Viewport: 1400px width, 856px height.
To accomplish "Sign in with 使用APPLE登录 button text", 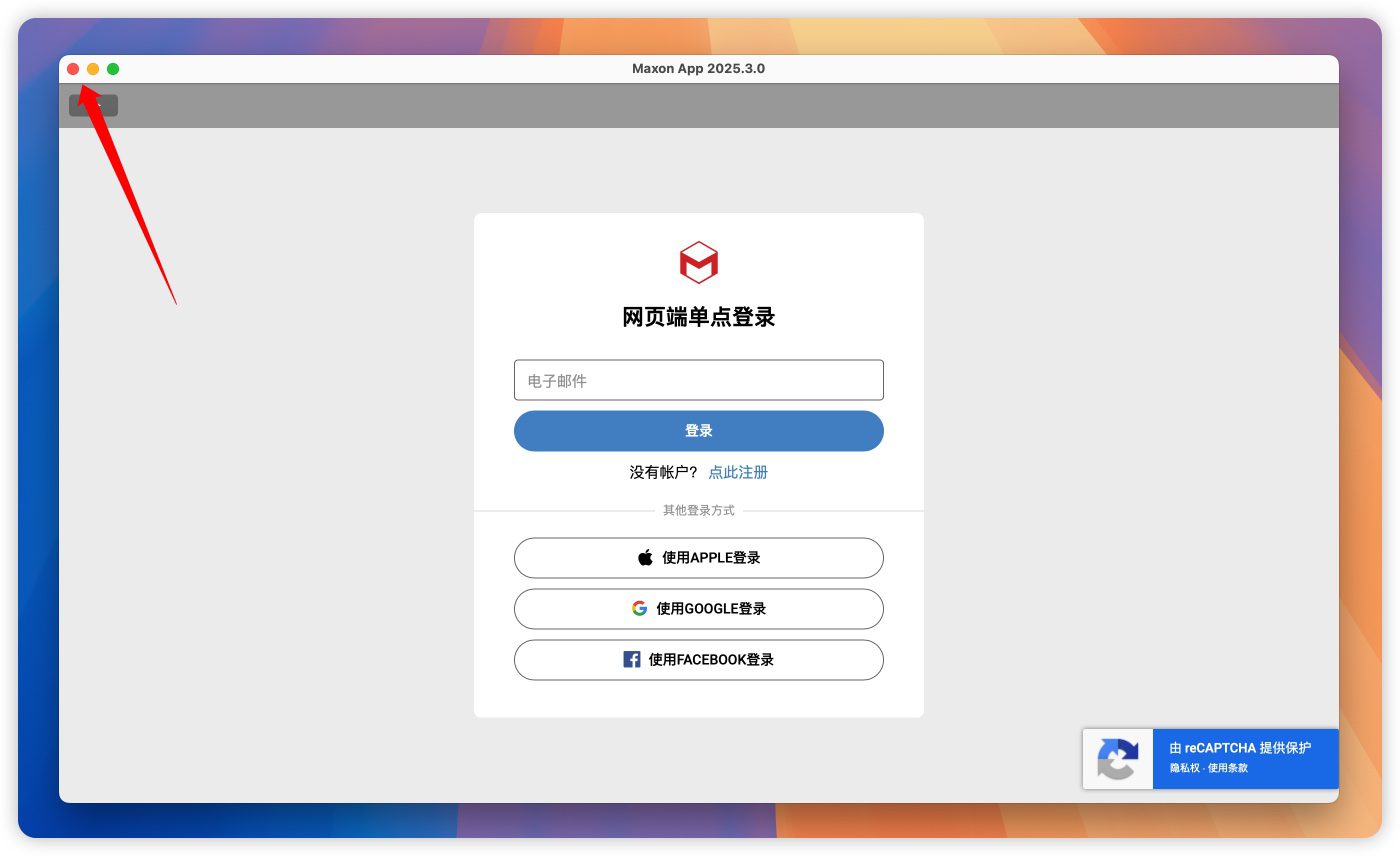I will (x=711, y=558).
